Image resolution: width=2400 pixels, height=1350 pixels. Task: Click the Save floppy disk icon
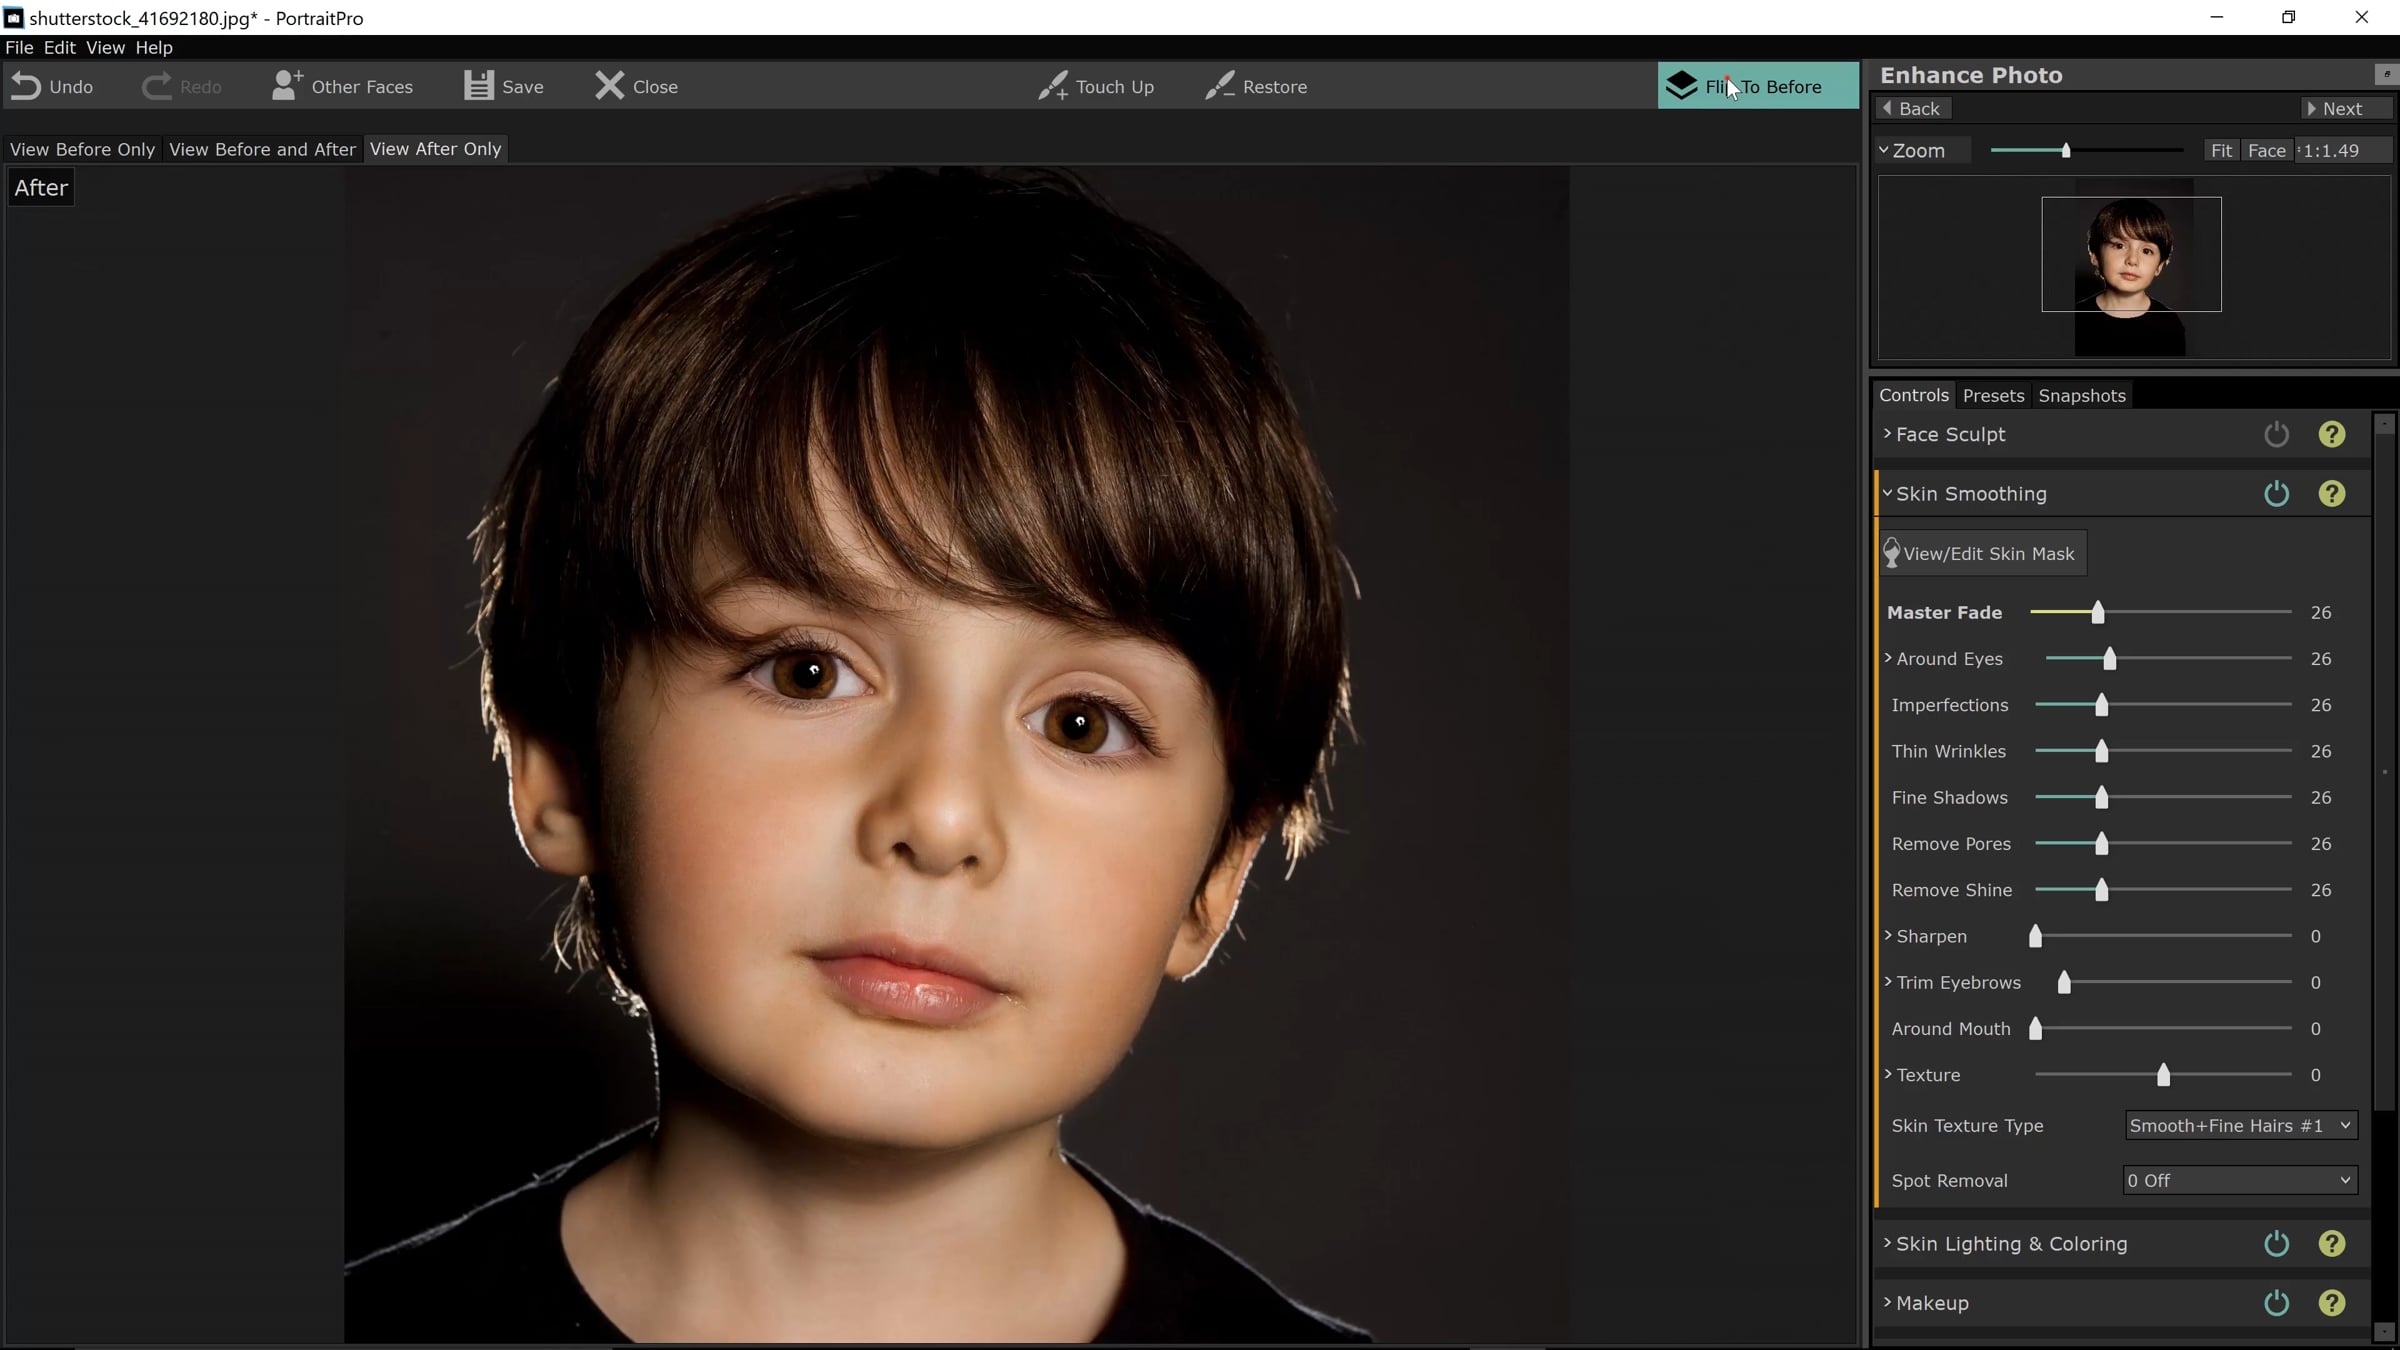[x=478, y=86]
